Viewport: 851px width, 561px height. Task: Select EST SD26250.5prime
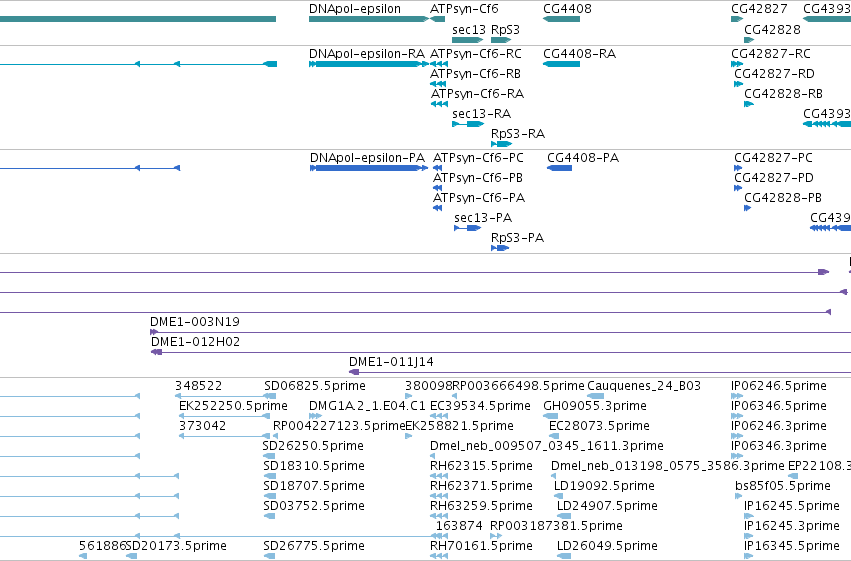tap(269, 457)
